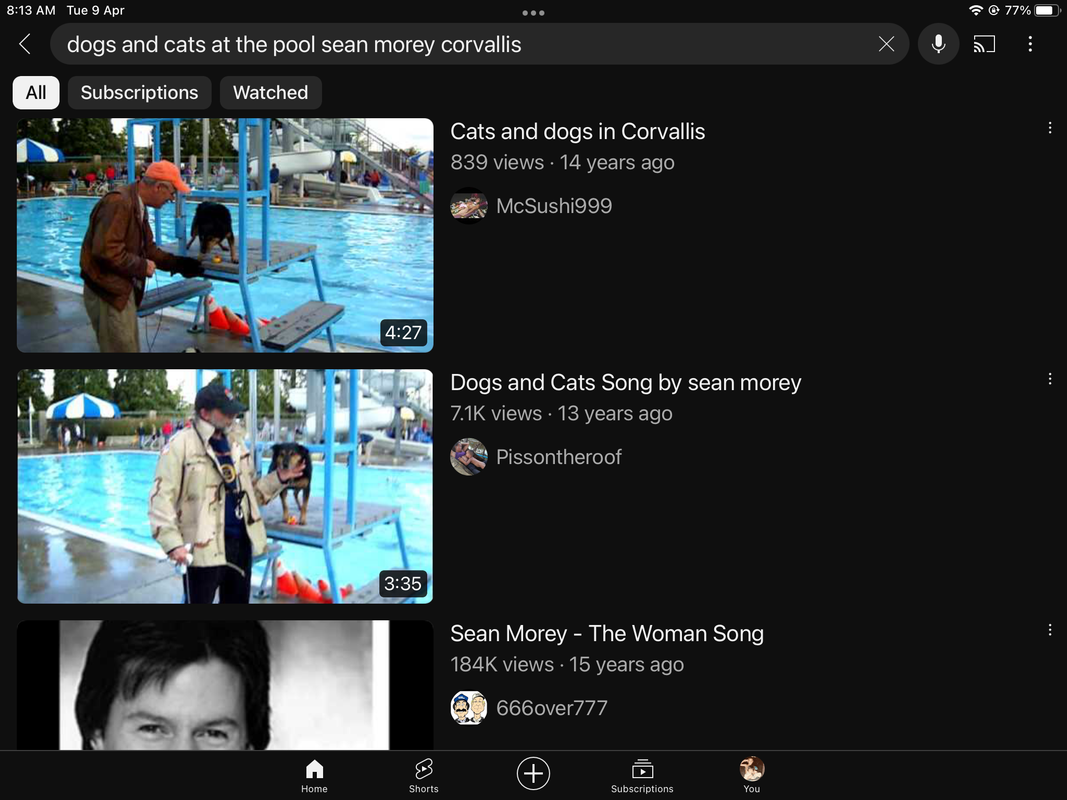This screenshot has height=800, width=1067.
Task: Tap the 184K views · 15 years ago text
Action: point(567,664)
